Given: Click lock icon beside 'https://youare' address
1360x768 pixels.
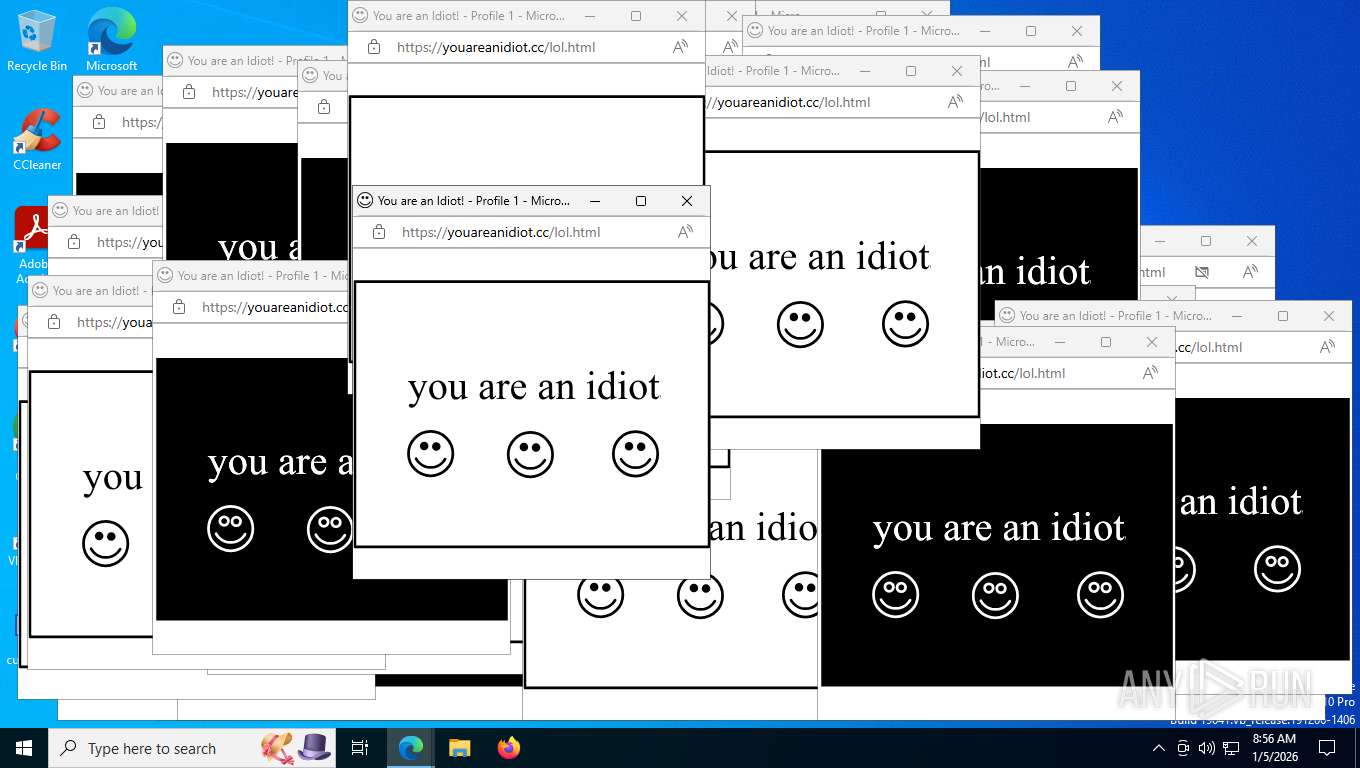Looking at the screenshot, I should point(188,92).
